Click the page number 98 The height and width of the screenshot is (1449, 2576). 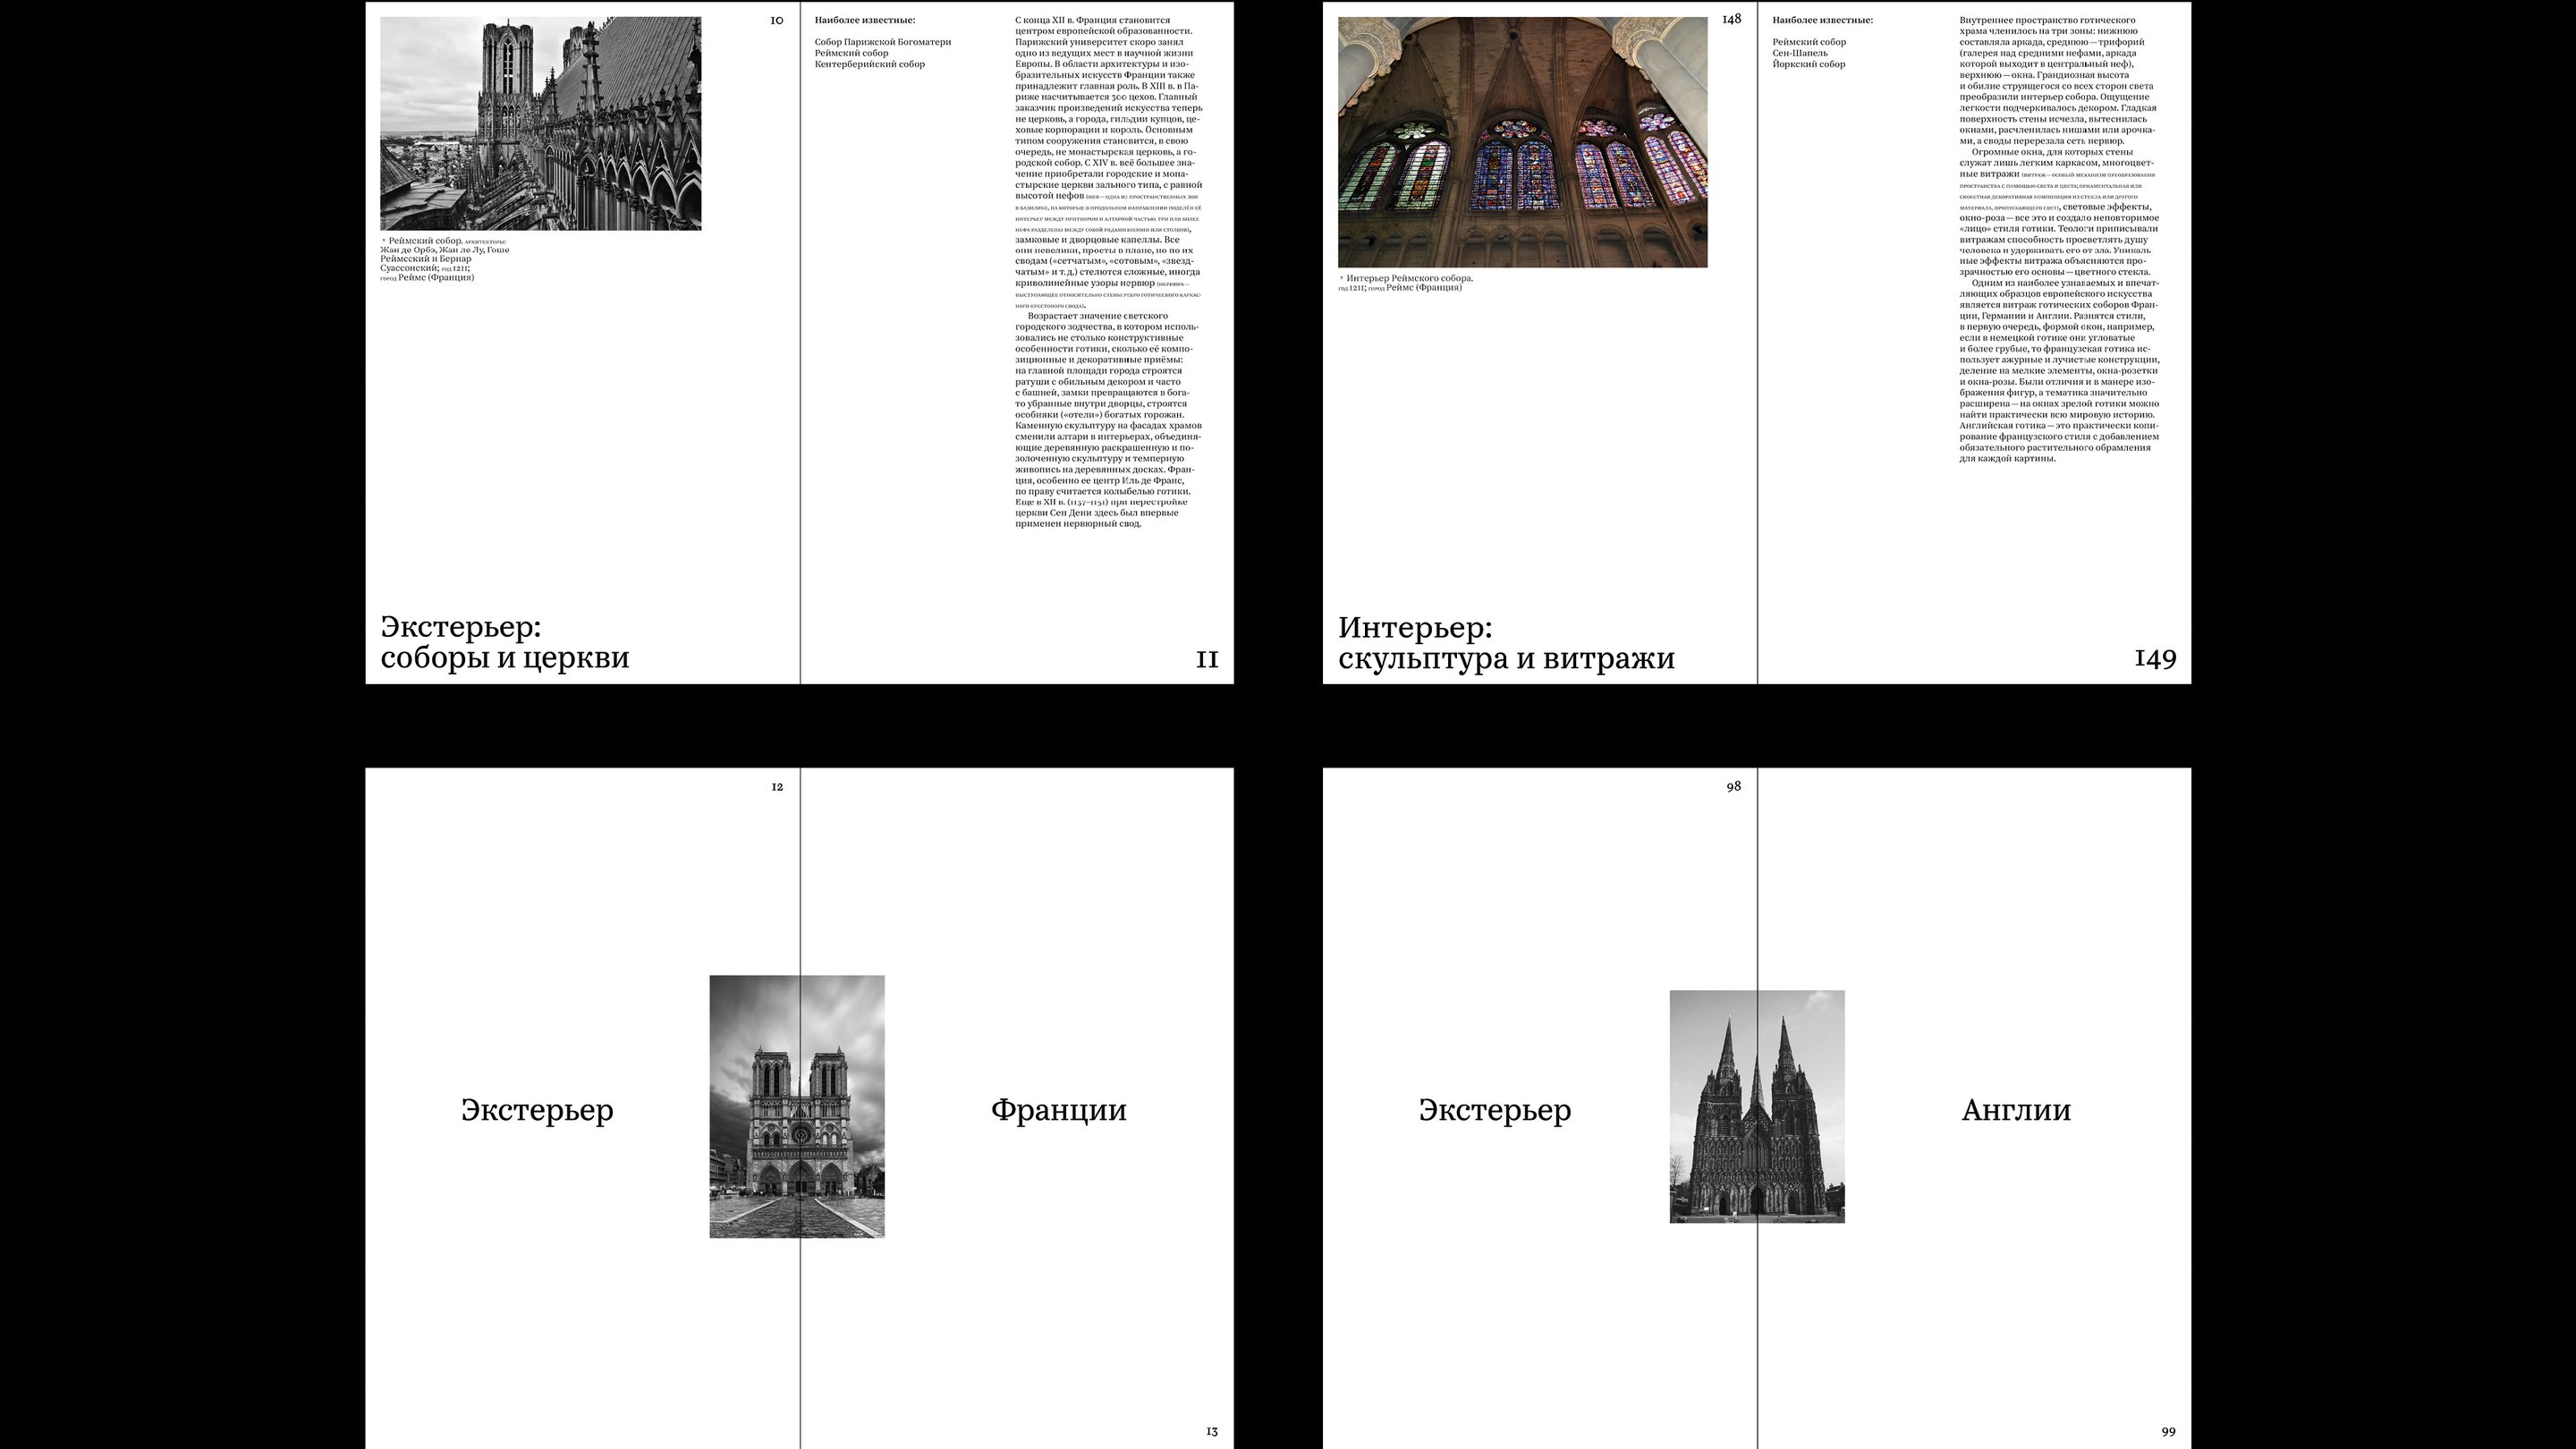click(x=1733, y=786)
